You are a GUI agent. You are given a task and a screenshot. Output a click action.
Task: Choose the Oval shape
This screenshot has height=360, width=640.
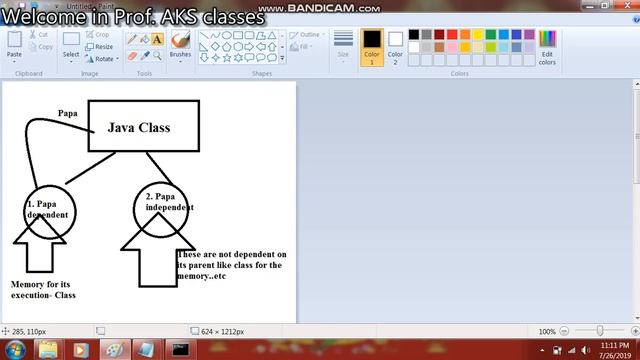pyautogui.click(x=227, y=36)
